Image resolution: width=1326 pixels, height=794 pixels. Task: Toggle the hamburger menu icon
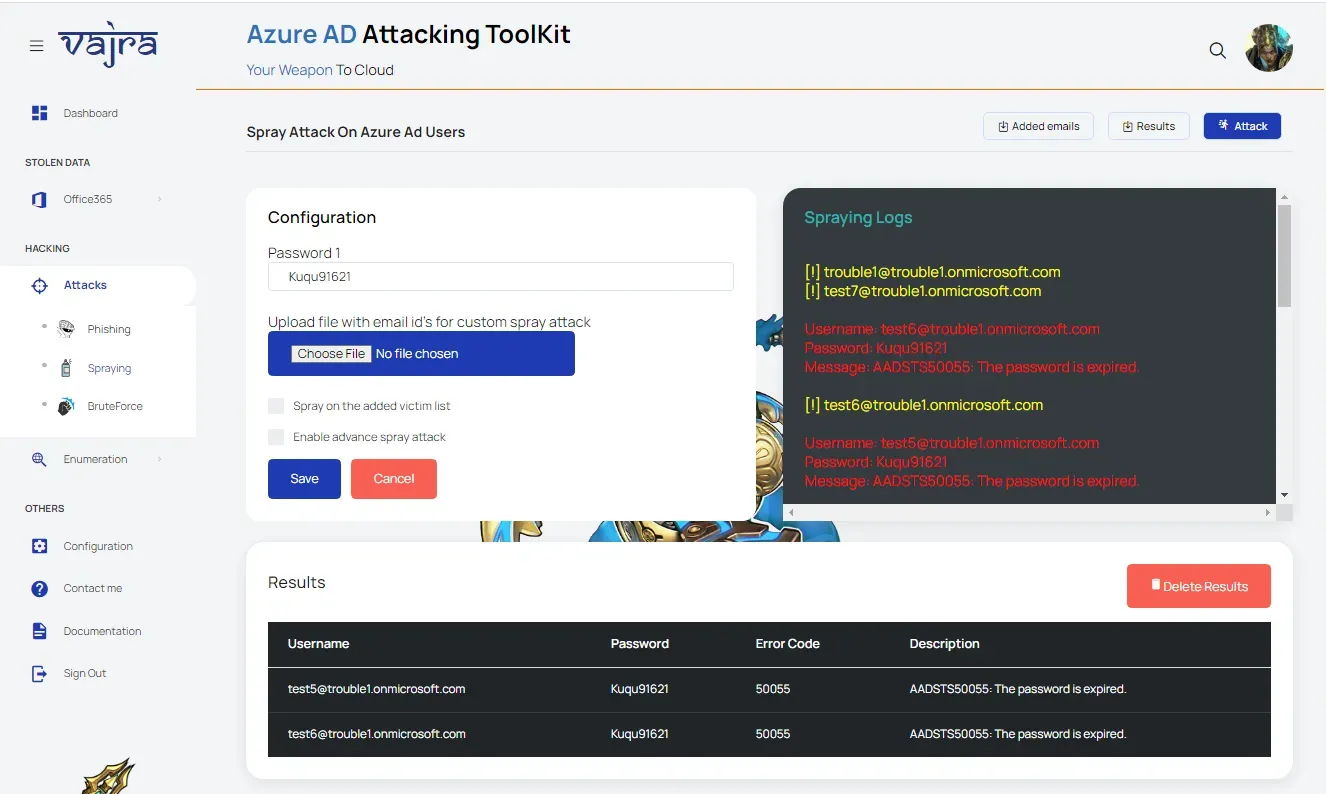click(x=36, y=46)
